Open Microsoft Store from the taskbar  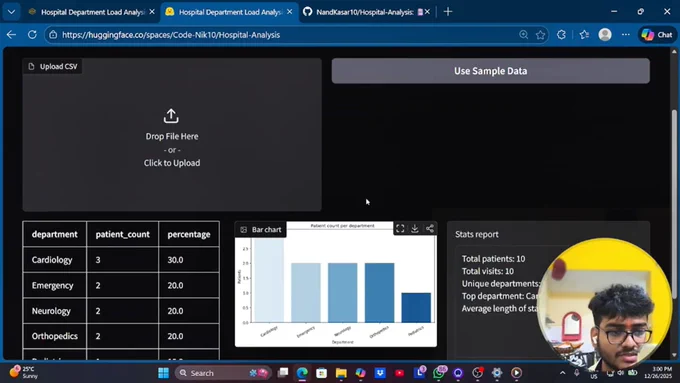(x=321, y=373)
